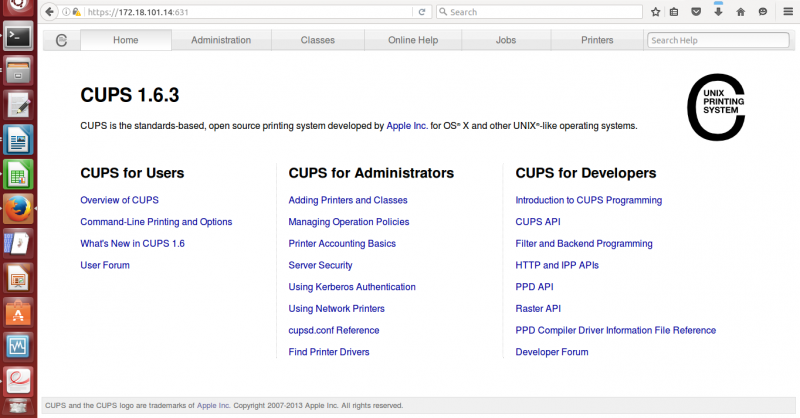Viewport: 800px width, 418px height.
Task: Go to the browser home icon
Action: (740, 12)
